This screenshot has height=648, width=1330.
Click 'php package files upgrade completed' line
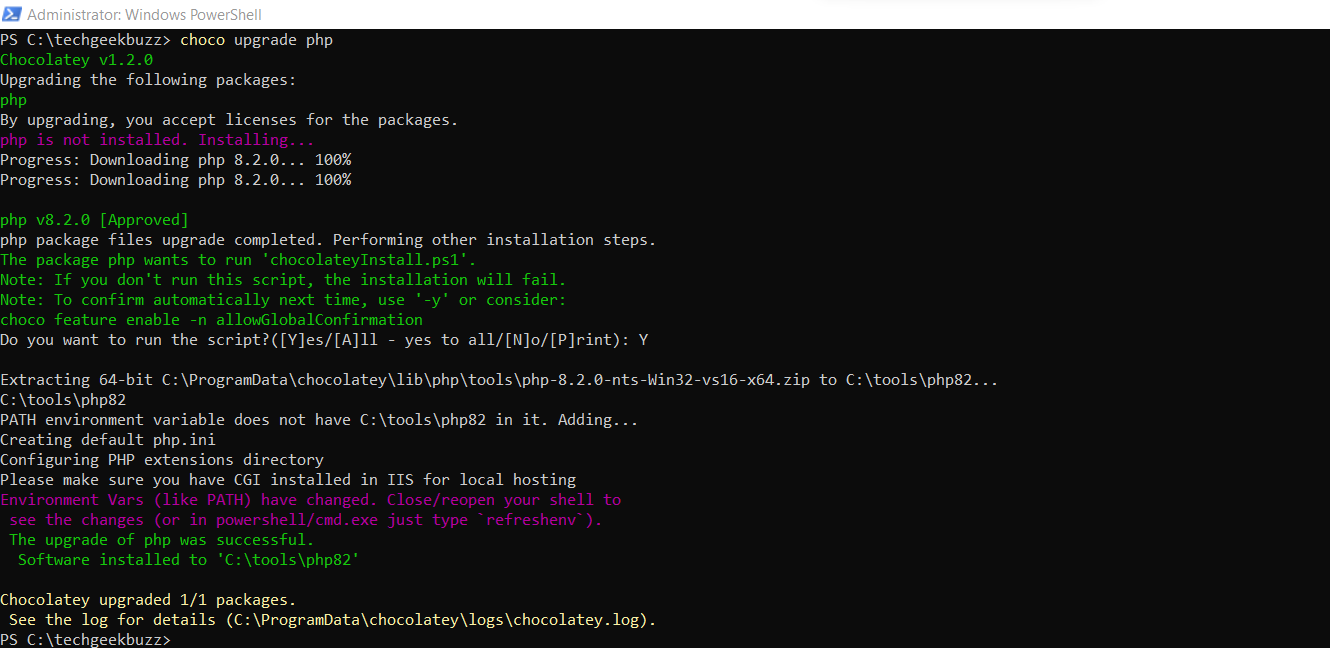328,240
